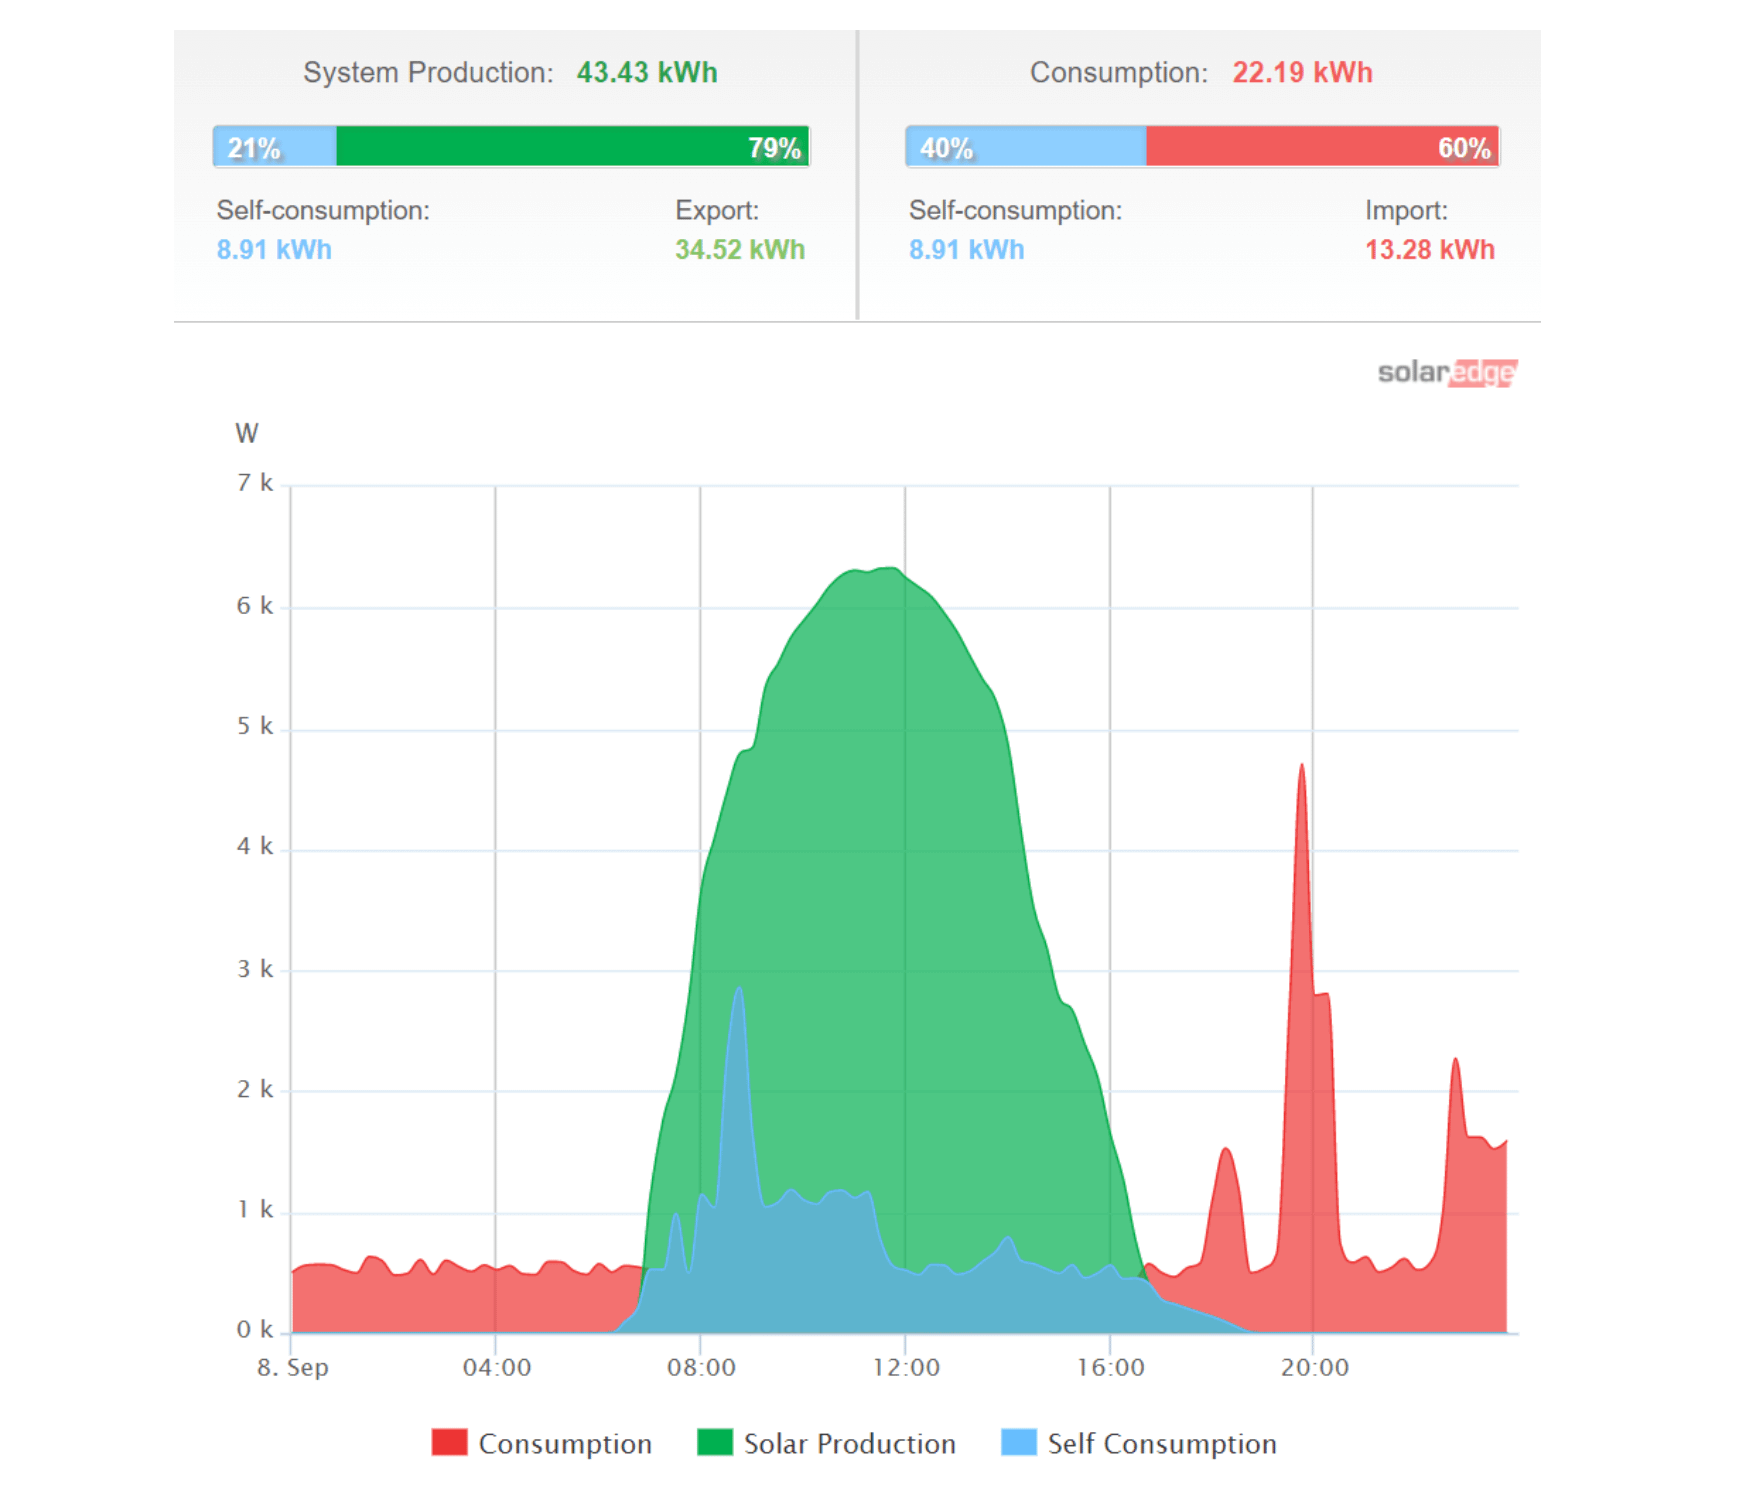1742x1490 pixels.
Task: Select the 79% export bar segment
Action: tap(572, 146)
